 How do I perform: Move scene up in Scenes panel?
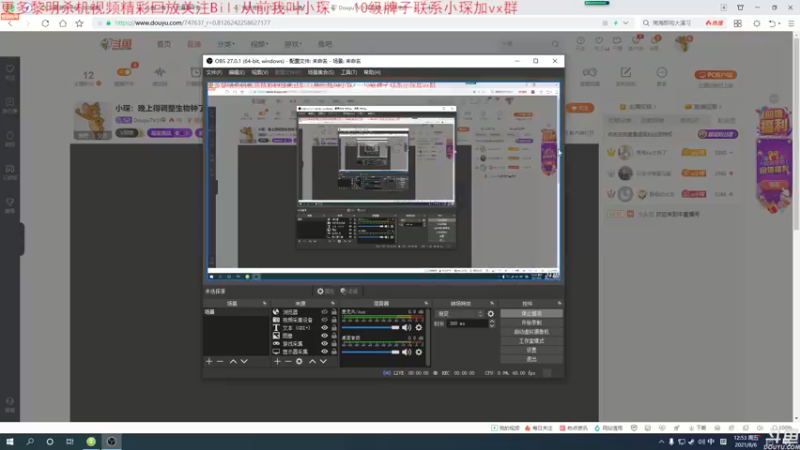(233, 361)
